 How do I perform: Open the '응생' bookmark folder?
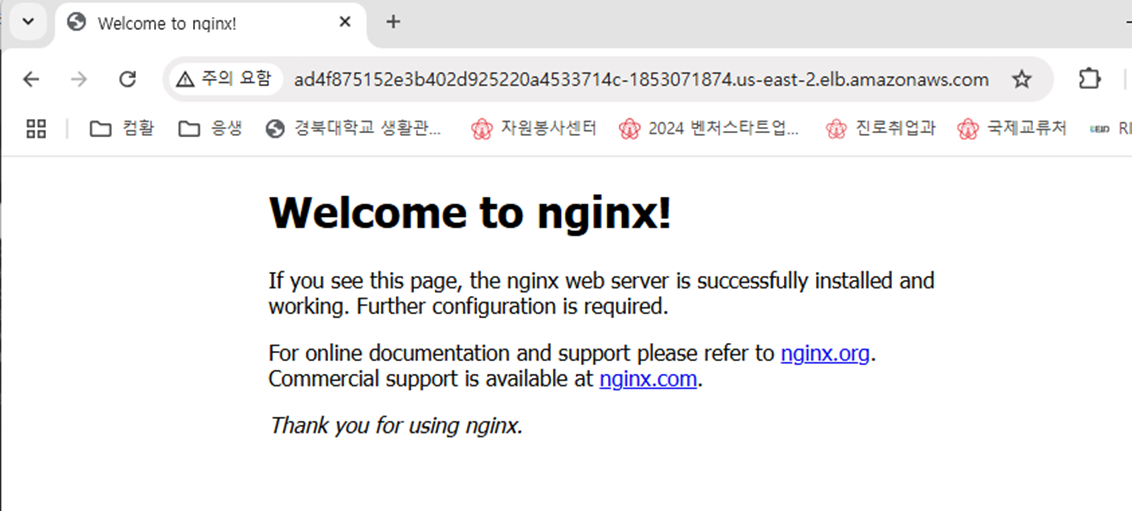211,128
